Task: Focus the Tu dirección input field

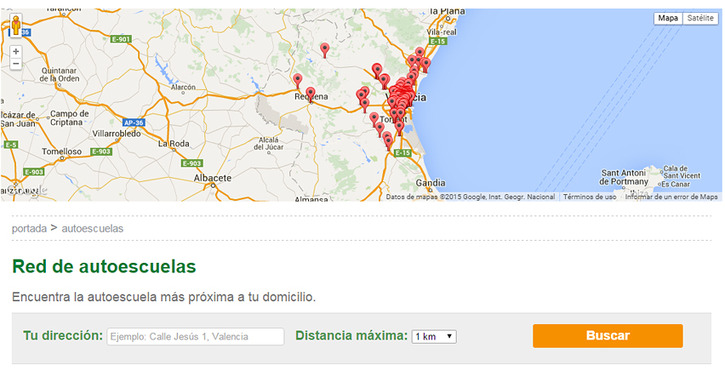Action: (x=196, y=336)
